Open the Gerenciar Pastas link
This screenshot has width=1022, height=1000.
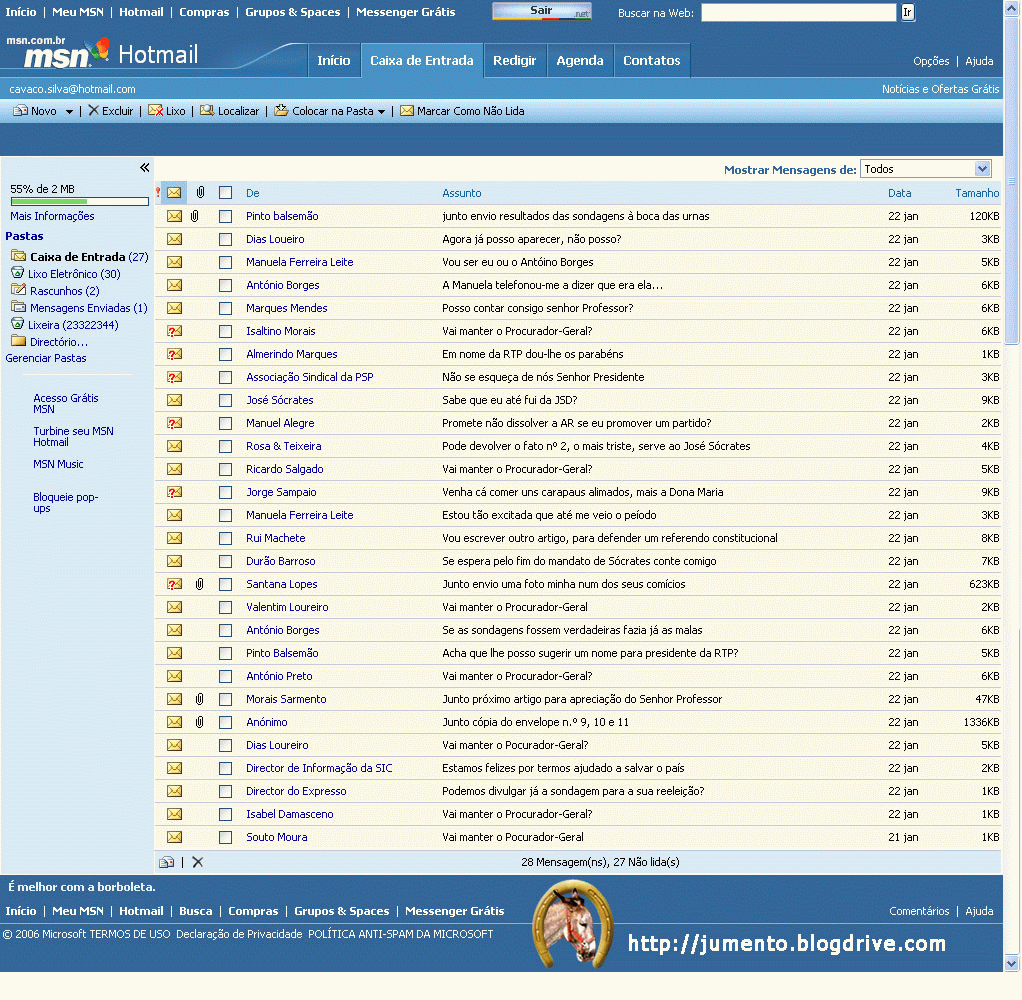[x=46, y=358]
